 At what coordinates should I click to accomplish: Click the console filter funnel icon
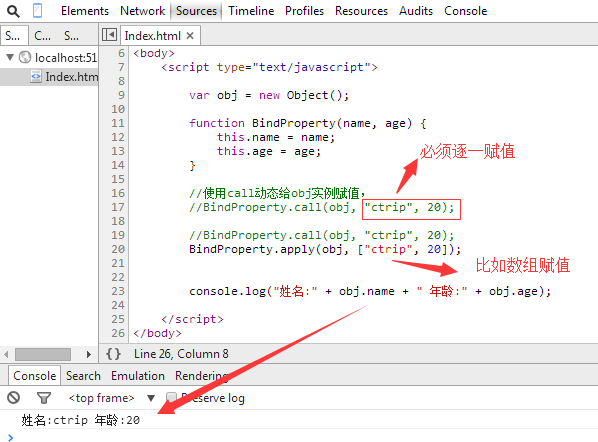43,398
